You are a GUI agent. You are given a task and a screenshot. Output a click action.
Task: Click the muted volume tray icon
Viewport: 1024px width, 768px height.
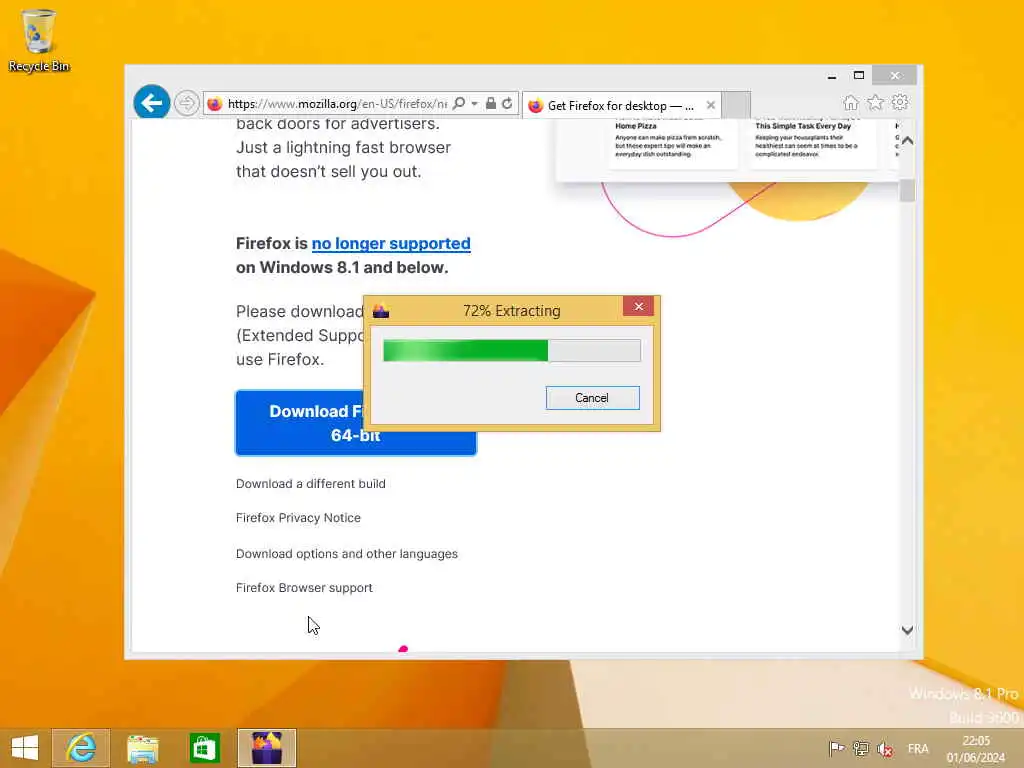point(885,749)
